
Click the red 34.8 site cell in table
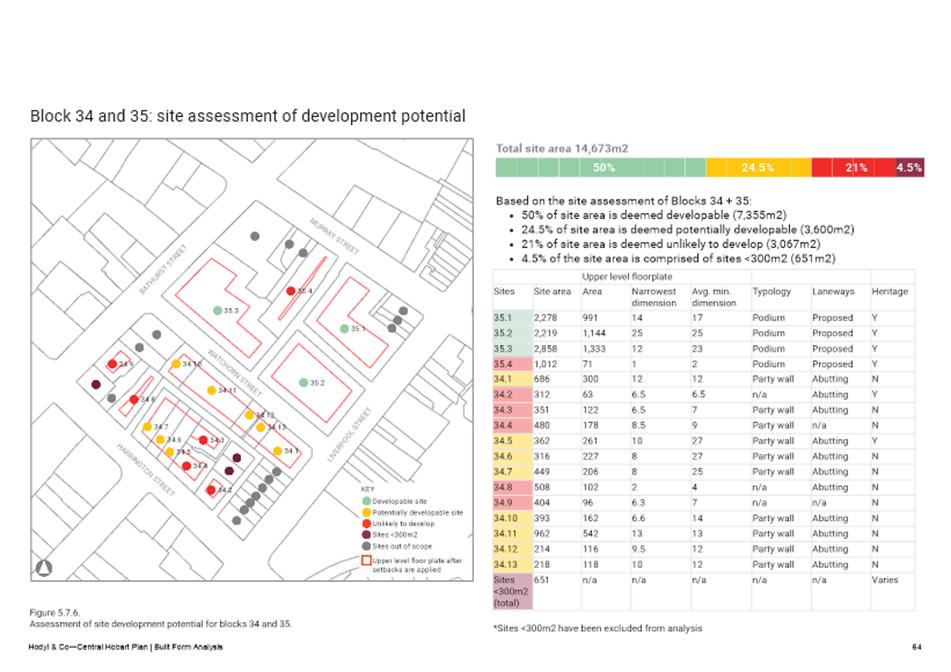coord(512,487)
